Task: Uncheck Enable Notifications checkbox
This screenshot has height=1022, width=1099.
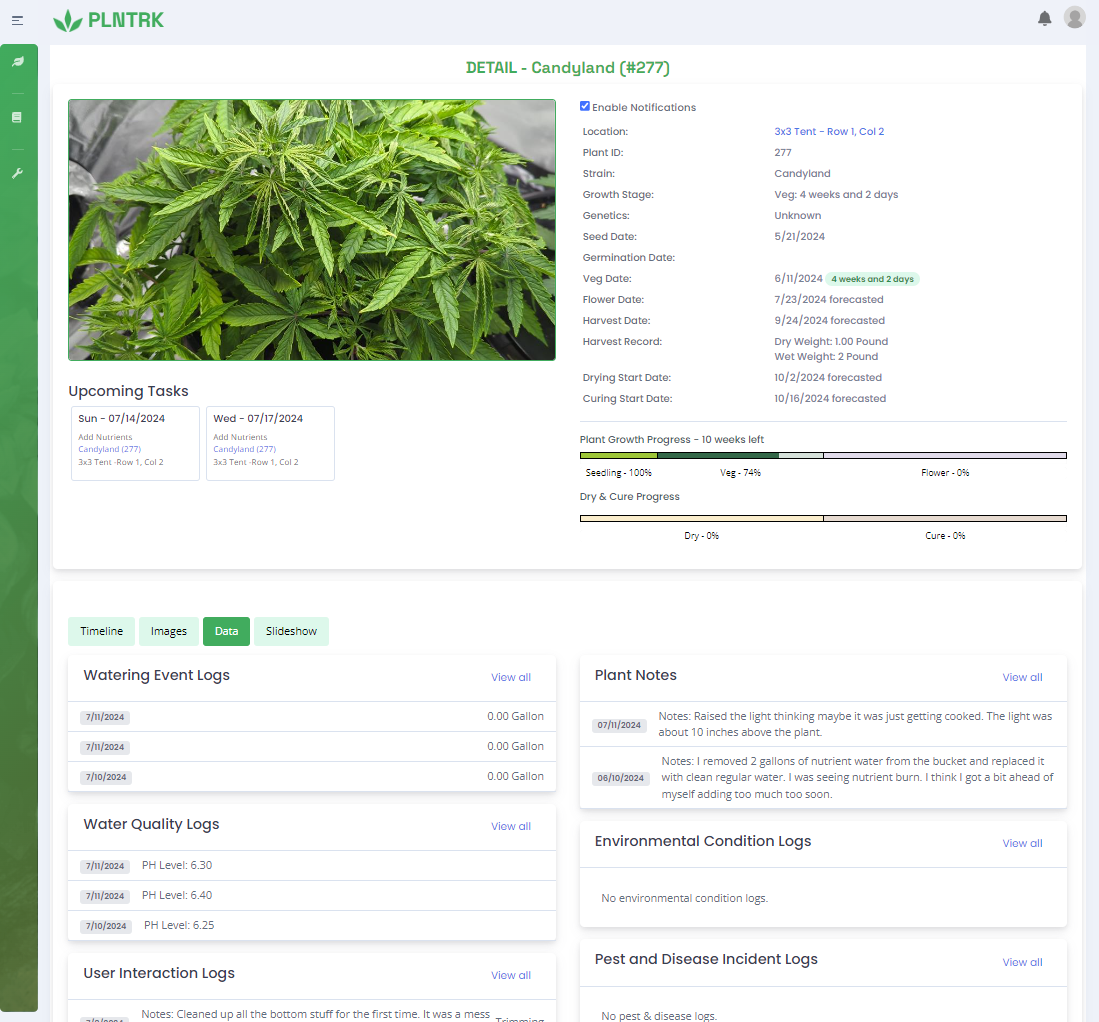Action: coord(585,106)
